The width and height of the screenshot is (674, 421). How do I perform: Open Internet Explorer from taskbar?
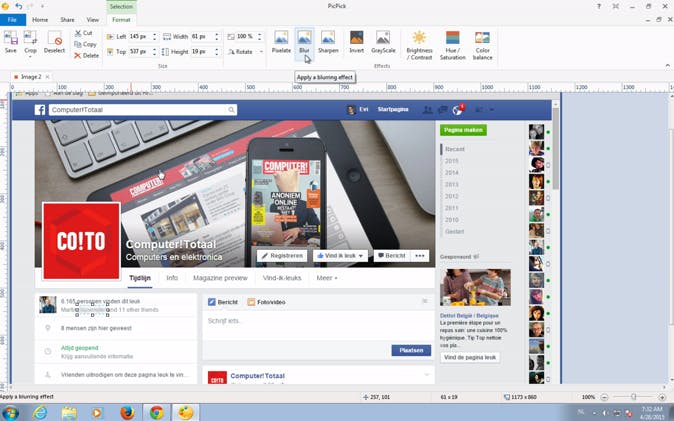tap(40, 413)
